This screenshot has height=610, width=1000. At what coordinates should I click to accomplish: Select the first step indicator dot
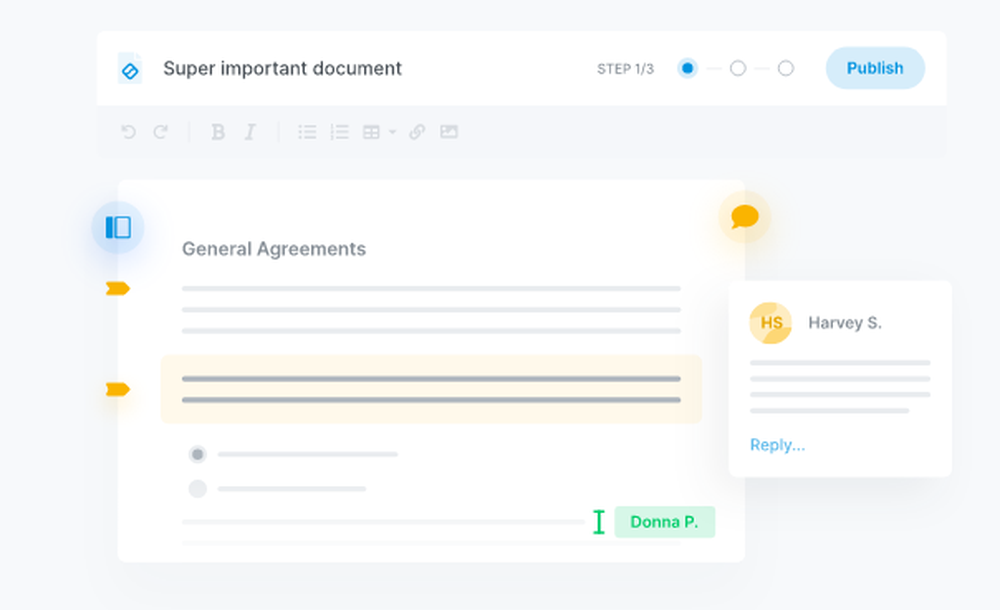(687, 68)
